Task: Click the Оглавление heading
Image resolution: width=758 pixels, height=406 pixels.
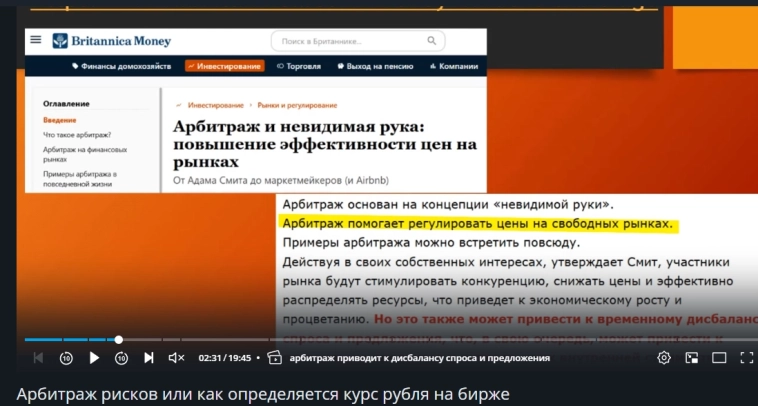Action: (x=66, y=103)
